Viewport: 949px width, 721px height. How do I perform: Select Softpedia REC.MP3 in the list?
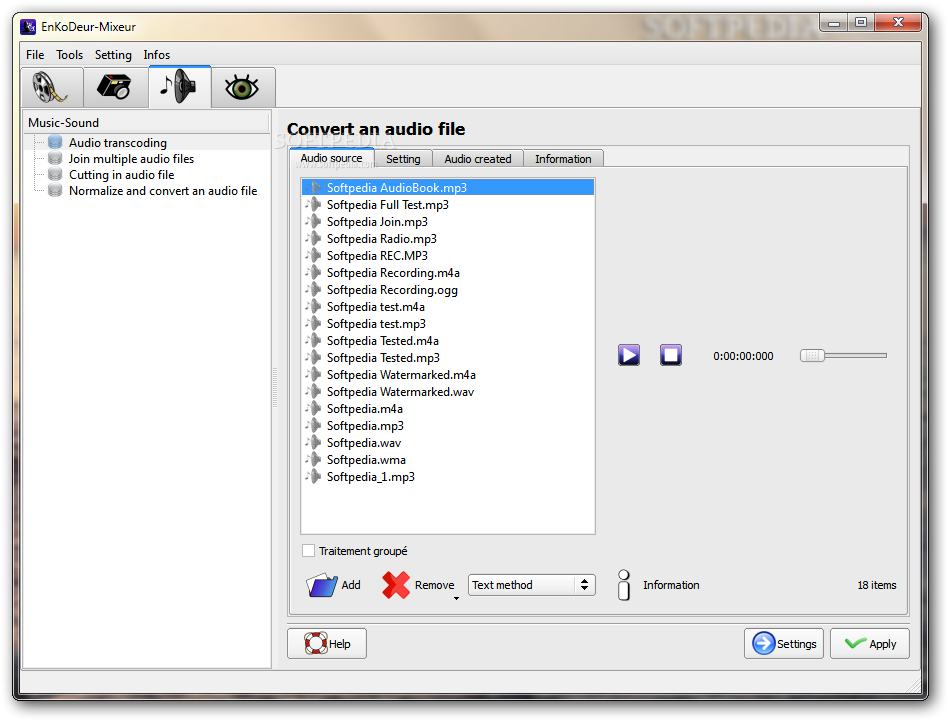click(x=448, y=255)
